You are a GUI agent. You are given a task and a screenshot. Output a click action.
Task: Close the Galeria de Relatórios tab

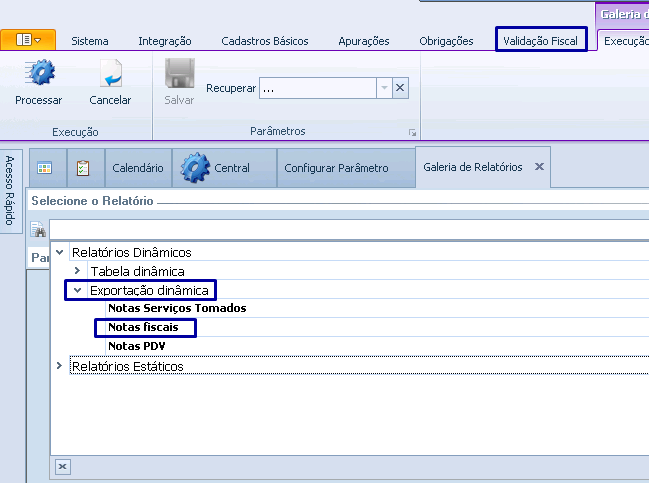click(539, 167)
